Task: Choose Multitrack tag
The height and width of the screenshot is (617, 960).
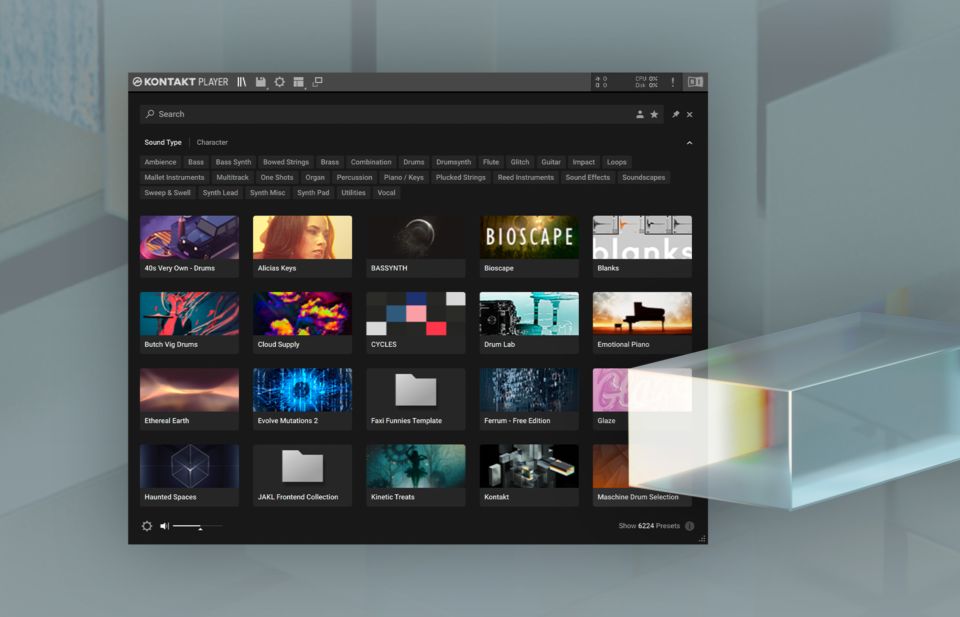Action: (x=233, y=178)
